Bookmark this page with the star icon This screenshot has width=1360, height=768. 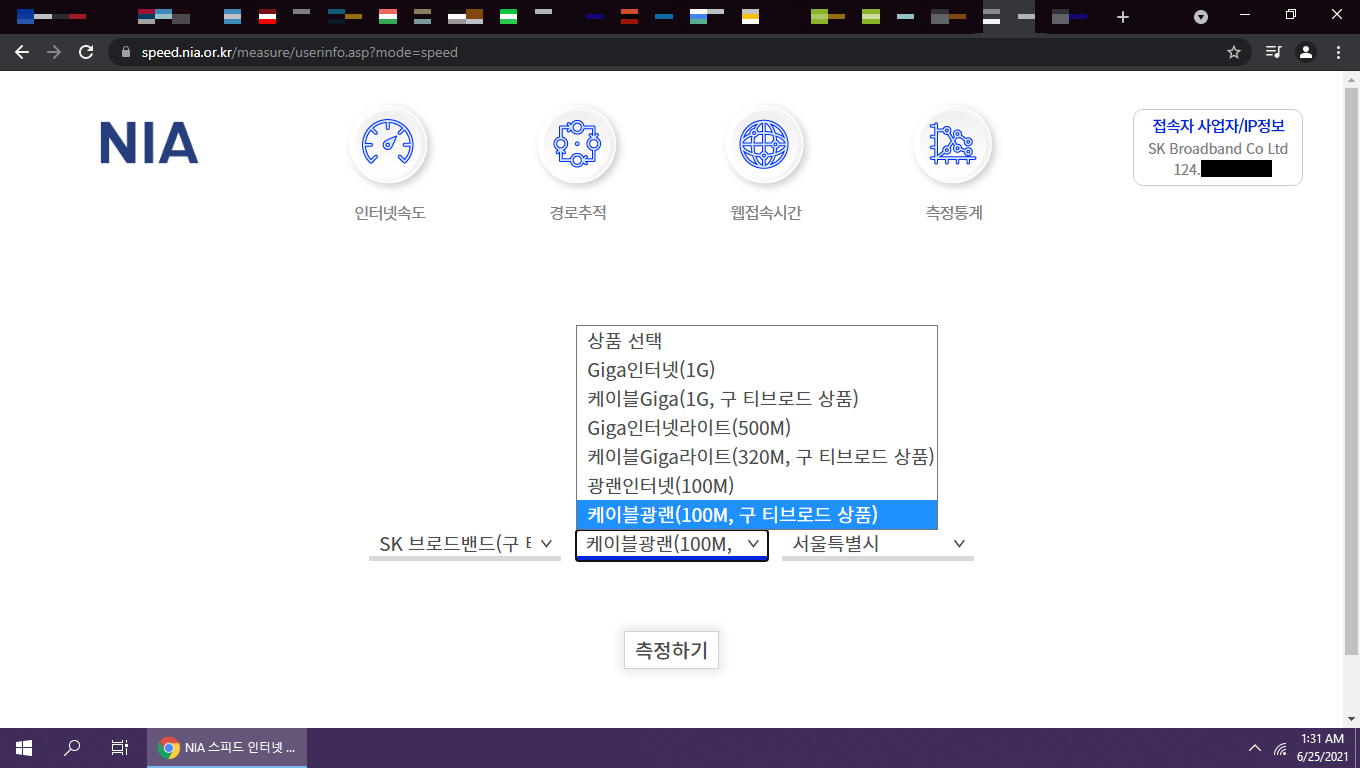tap(1234, 52)
